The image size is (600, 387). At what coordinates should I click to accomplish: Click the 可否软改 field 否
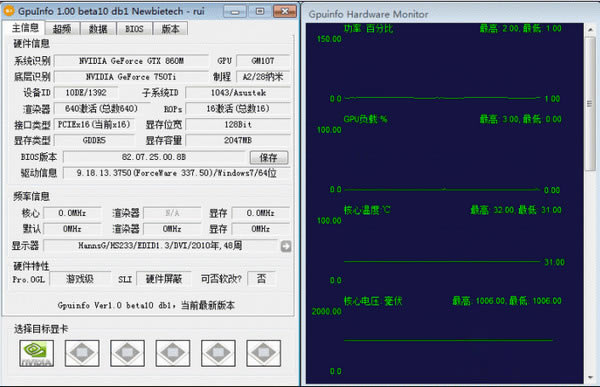[261, 279]
